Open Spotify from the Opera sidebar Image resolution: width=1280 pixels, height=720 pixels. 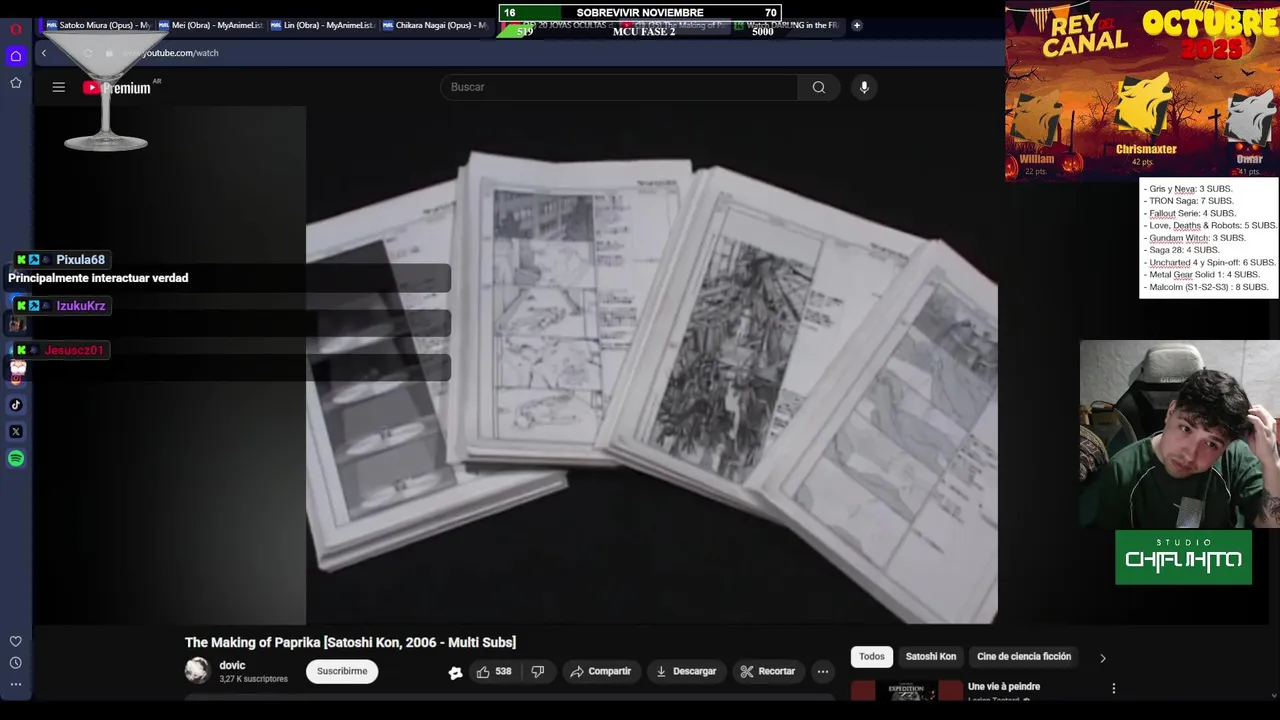pos(16,458)
